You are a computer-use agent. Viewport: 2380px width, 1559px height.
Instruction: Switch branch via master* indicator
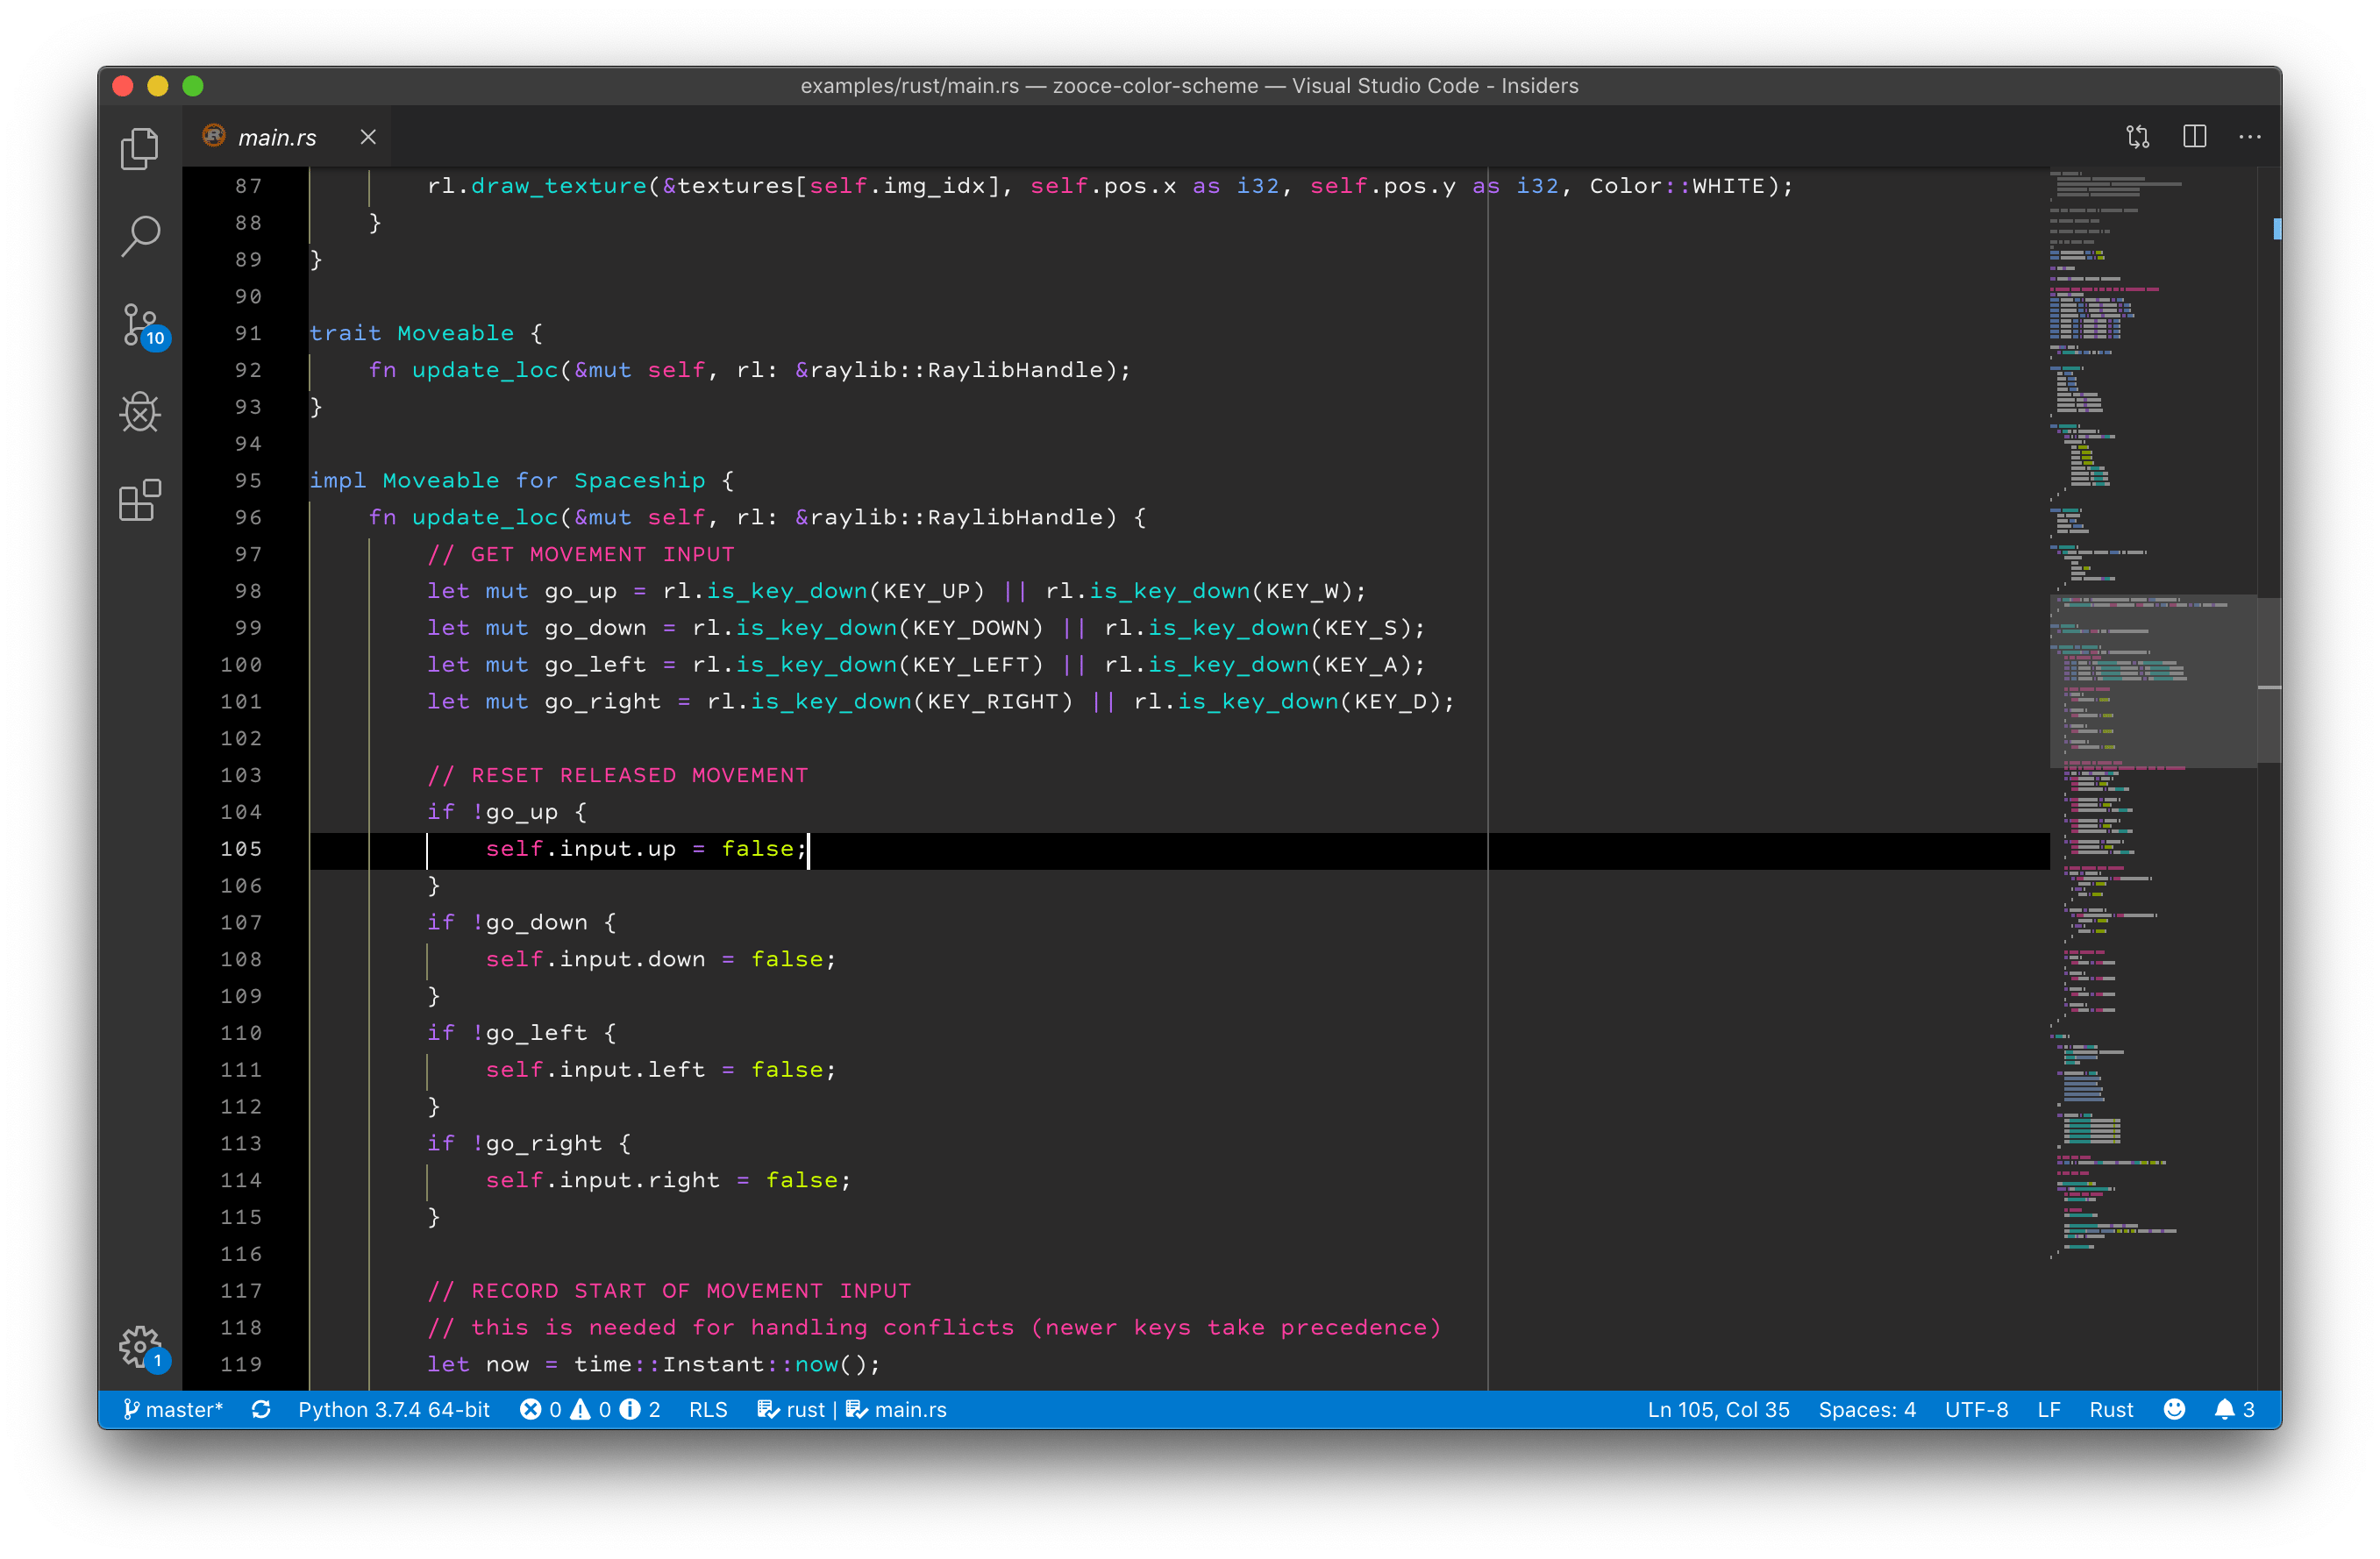[x=173, y=1409]
